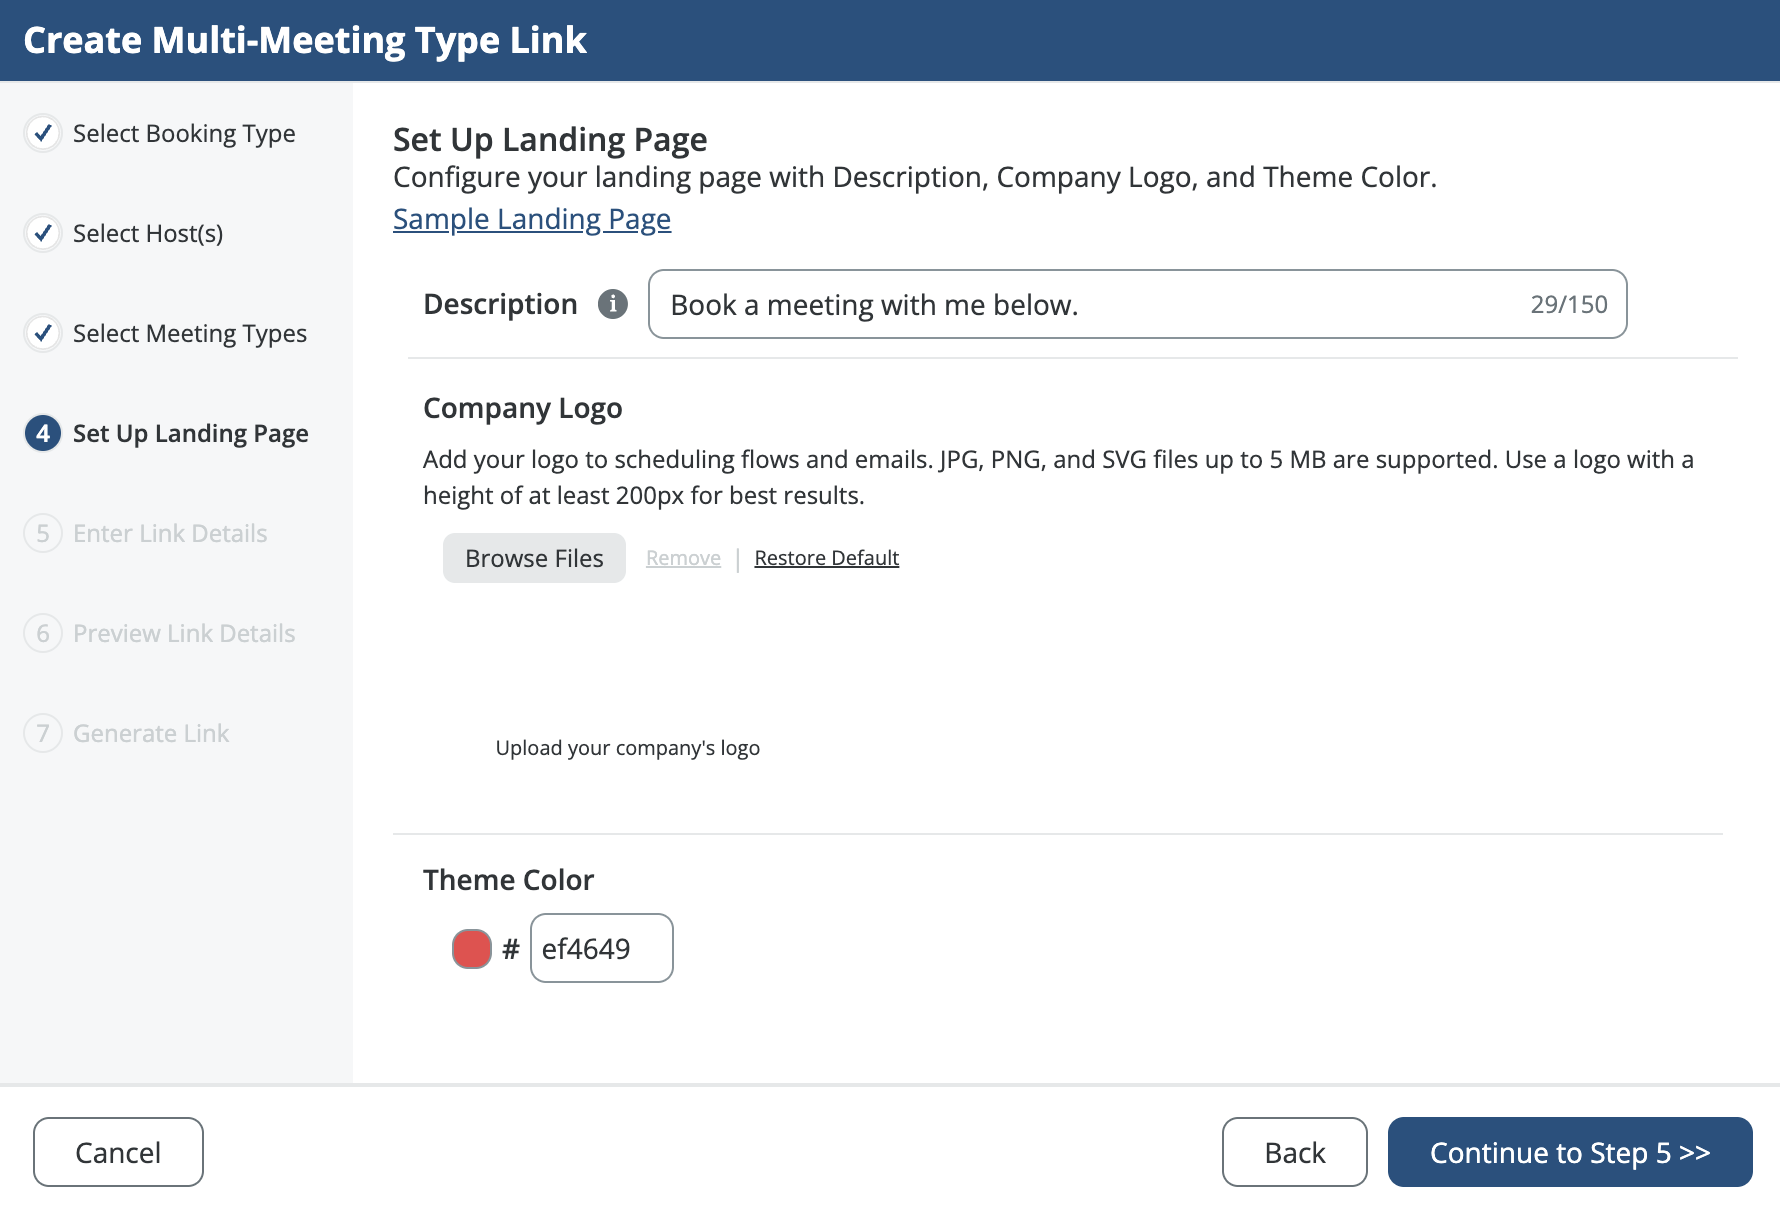Click step 6 number circle

[43, 633]
